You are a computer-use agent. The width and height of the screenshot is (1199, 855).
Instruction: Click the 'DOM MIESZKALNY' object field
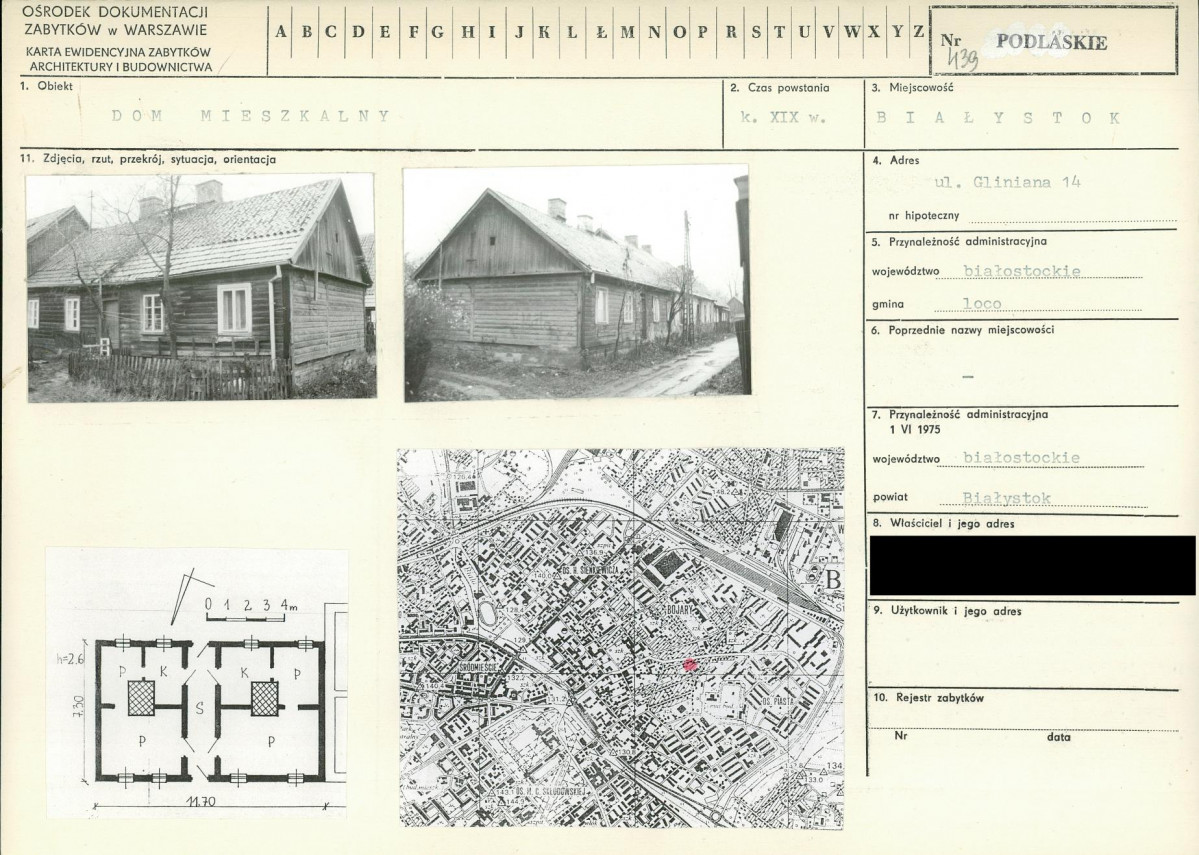pyautogui.click(x=250, y=116)
